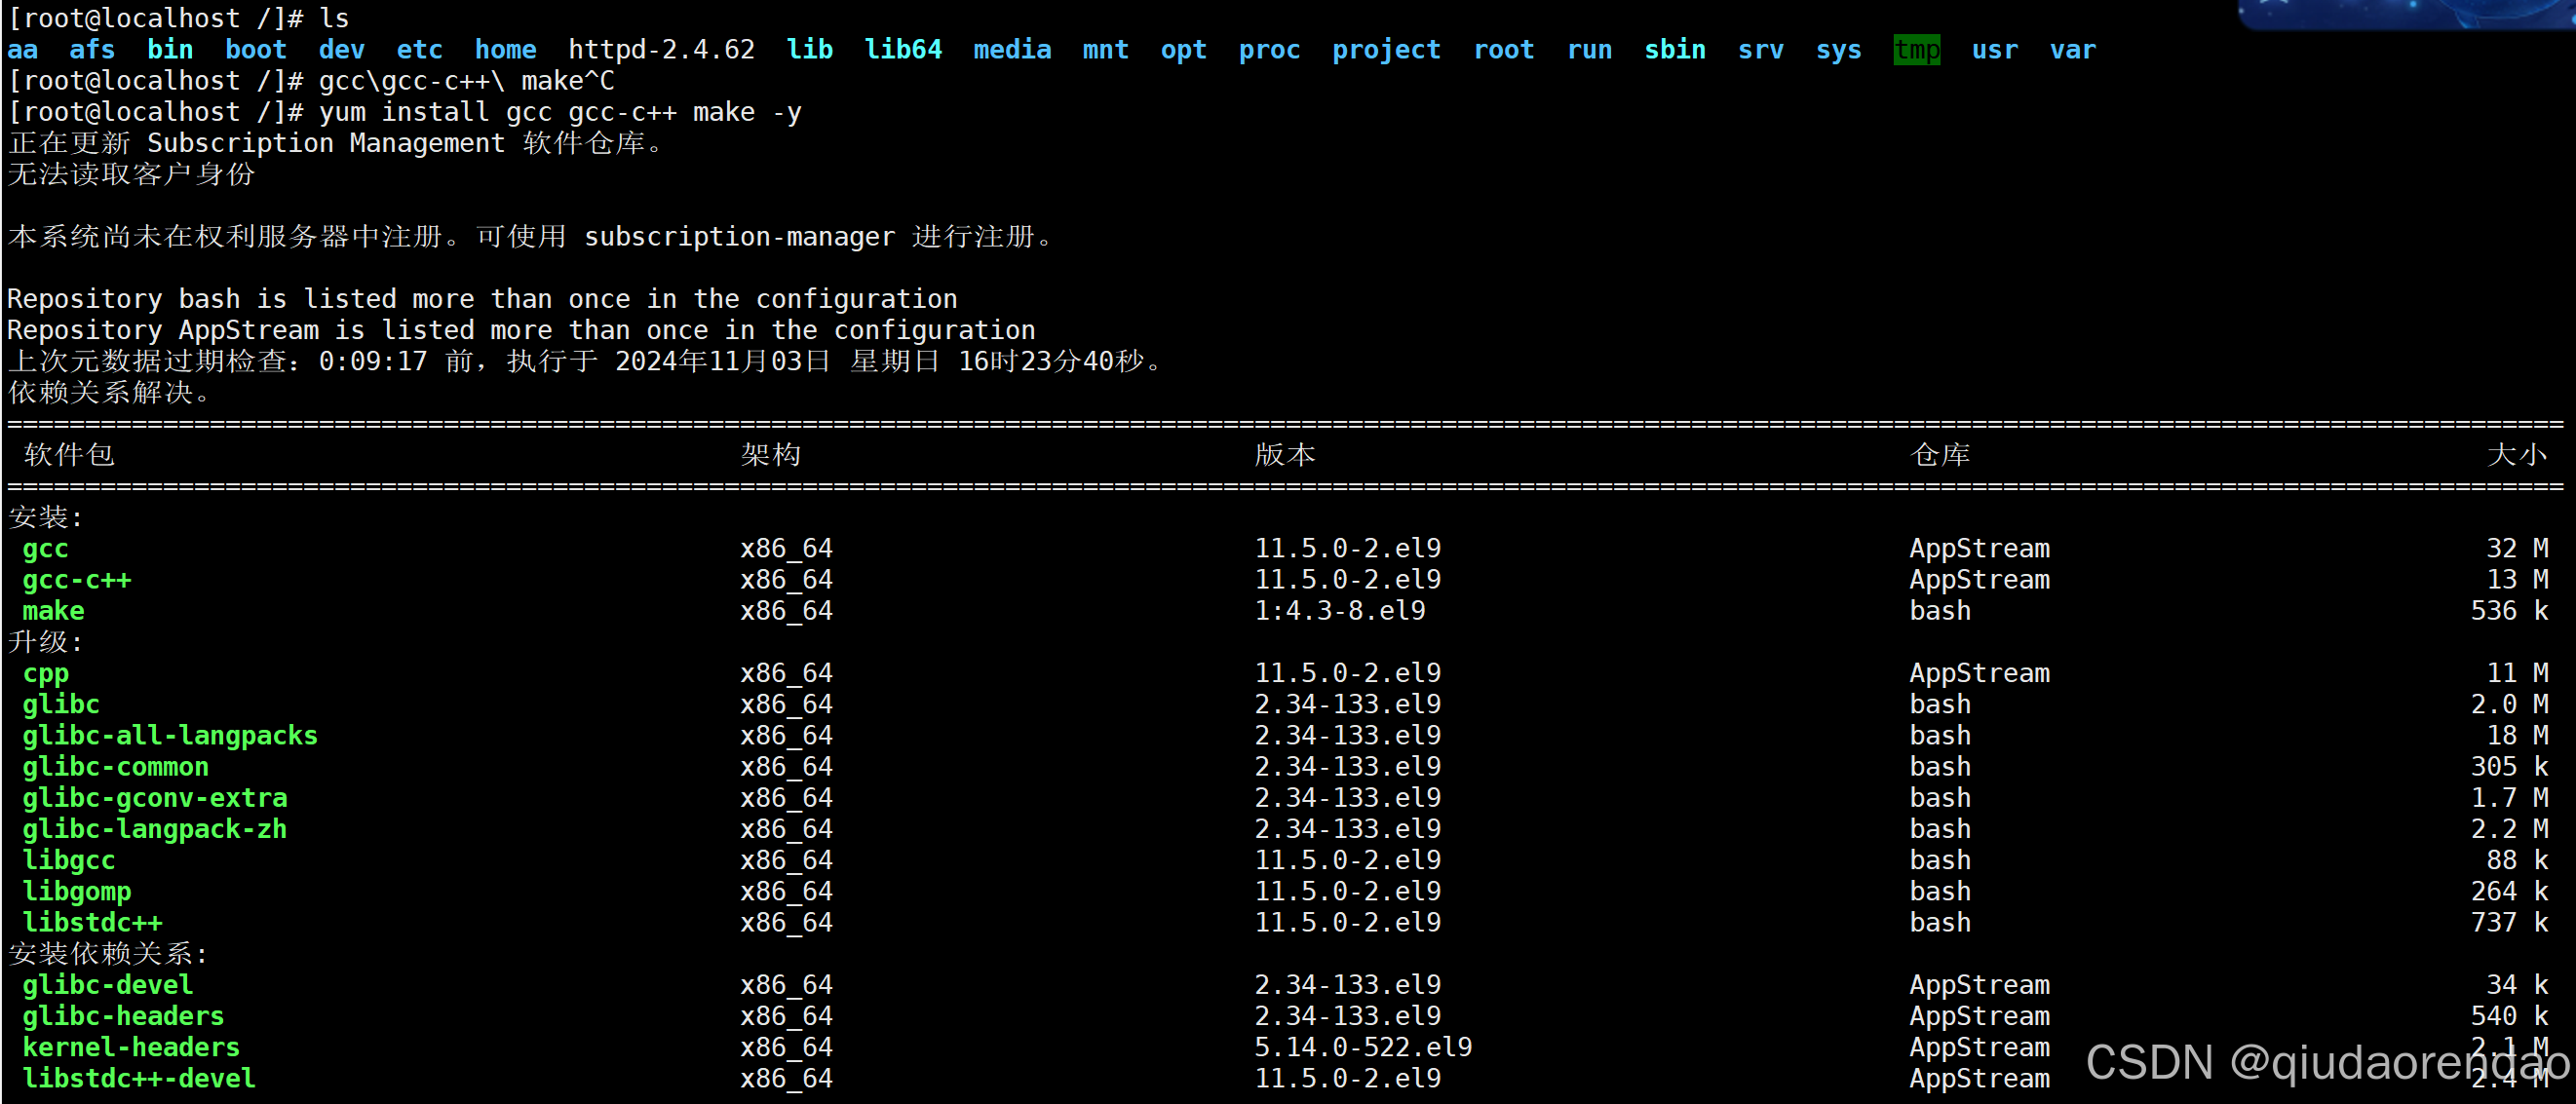
Task: Click the libstdc++-devel package name
Action: click(x=139, y=1078)
